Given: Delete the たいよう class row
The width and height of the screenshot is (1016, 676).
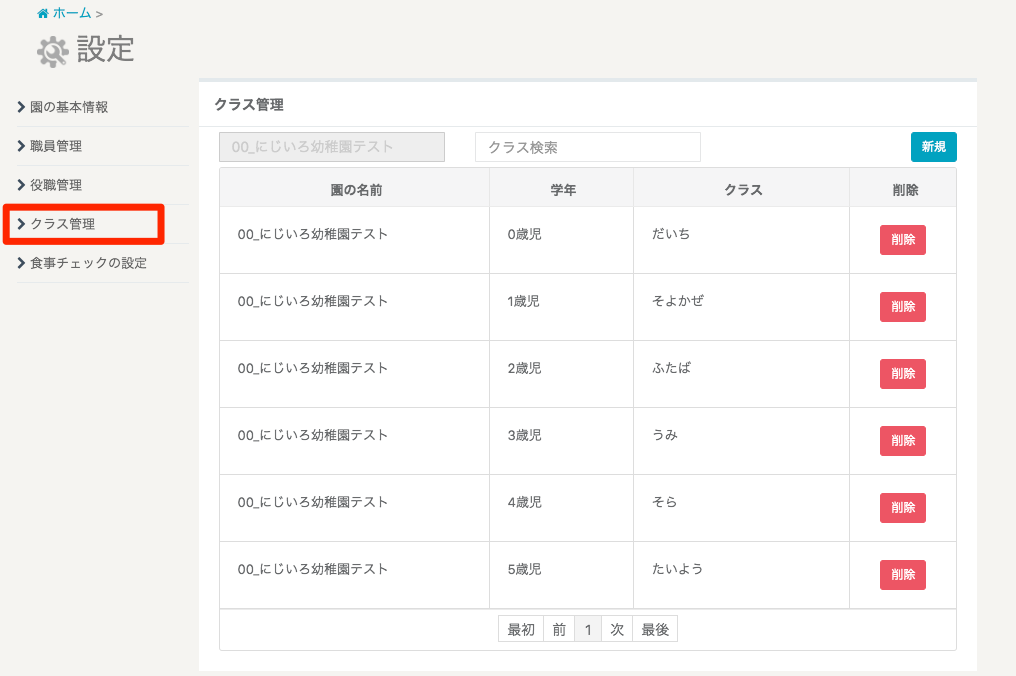Looking at the screenshot, I should click(x=902, y=575).
